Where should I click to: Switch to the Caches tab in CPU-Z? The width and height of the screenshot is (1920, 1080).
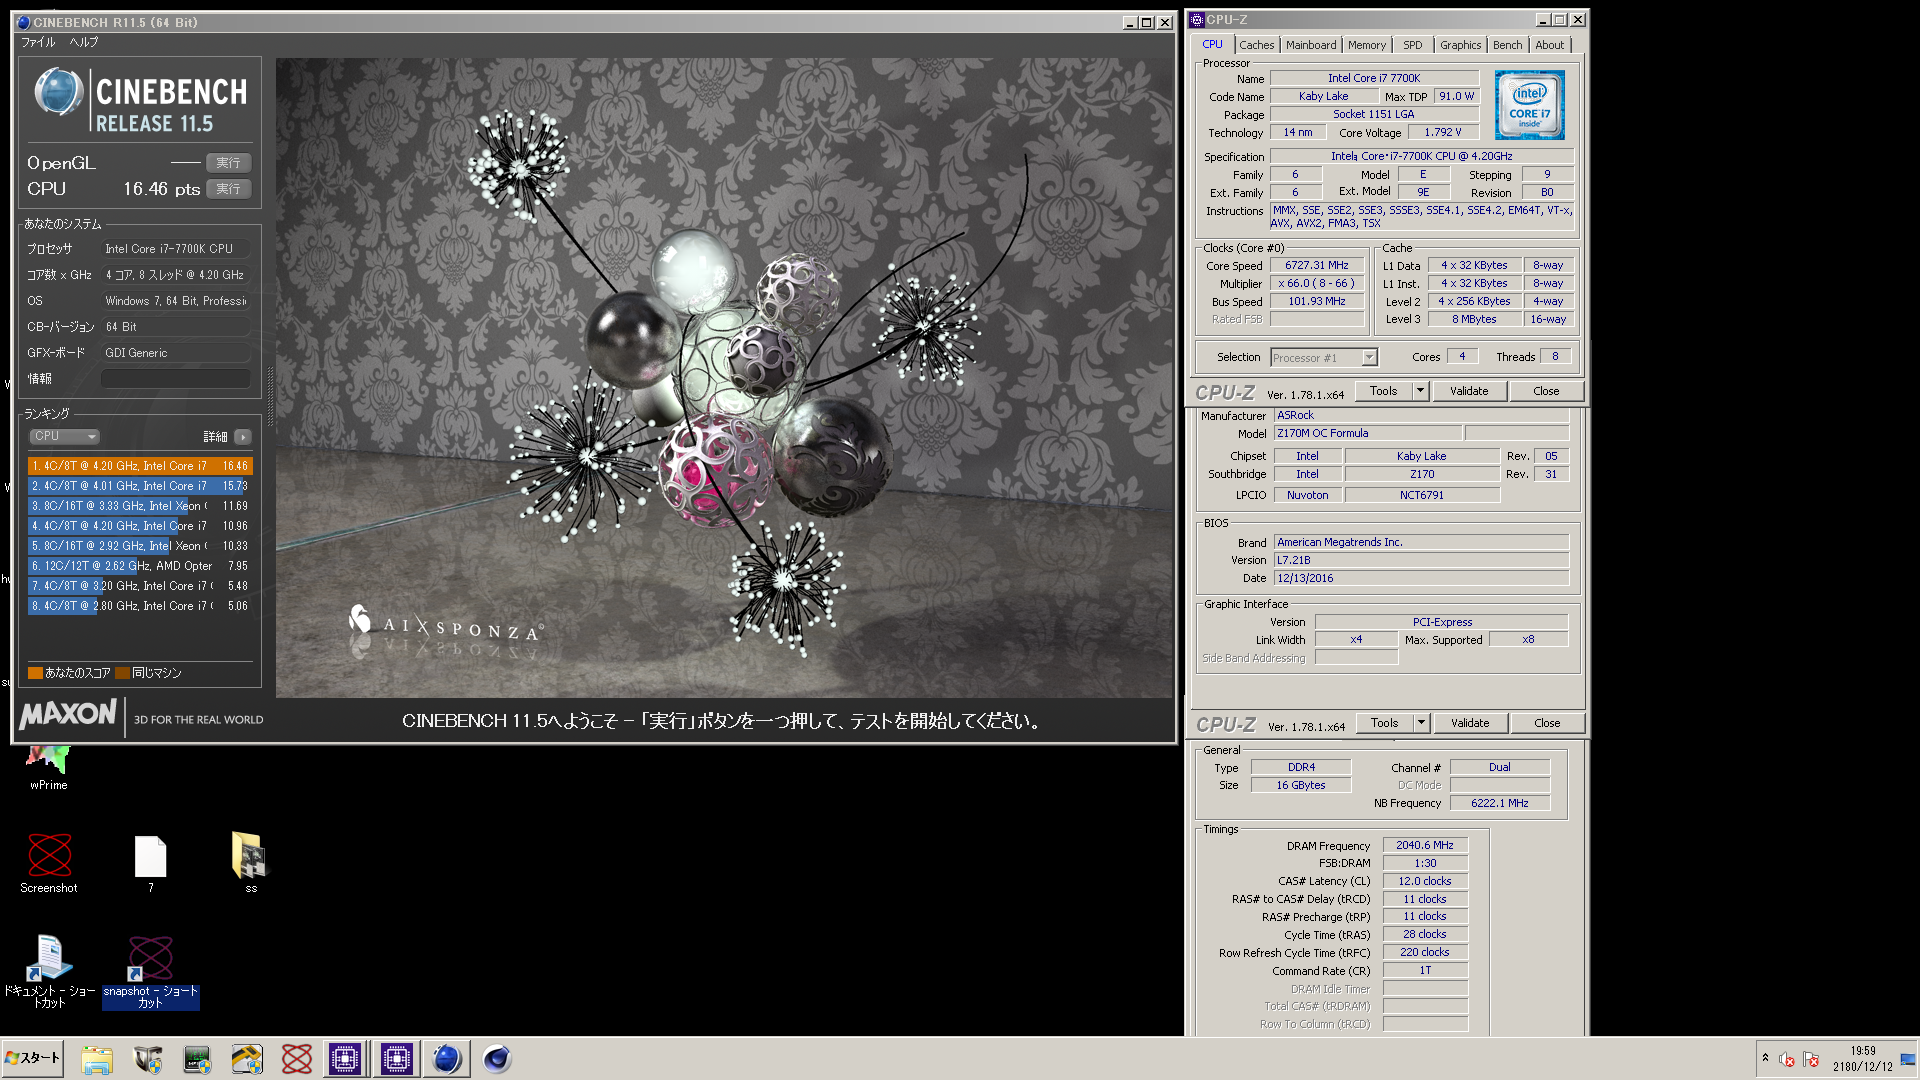coord(1256,45)
